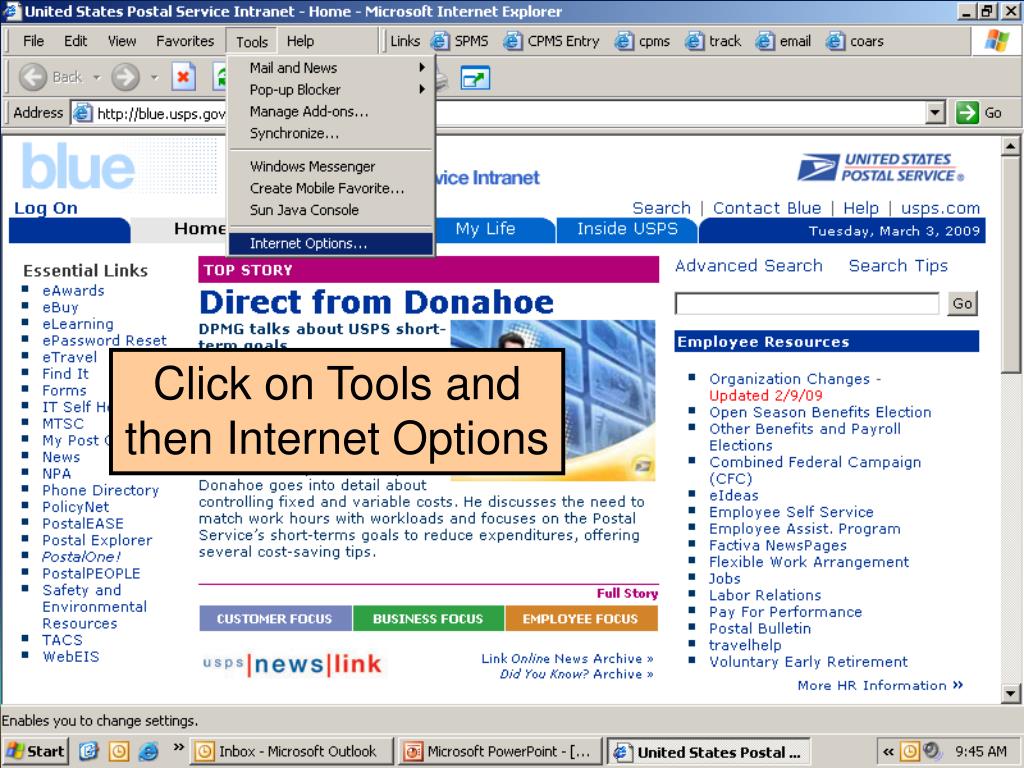This screenshot has height=768, width=1024.
Task: Select Internet Options in the Tools menu
Action: coord(330,243)
